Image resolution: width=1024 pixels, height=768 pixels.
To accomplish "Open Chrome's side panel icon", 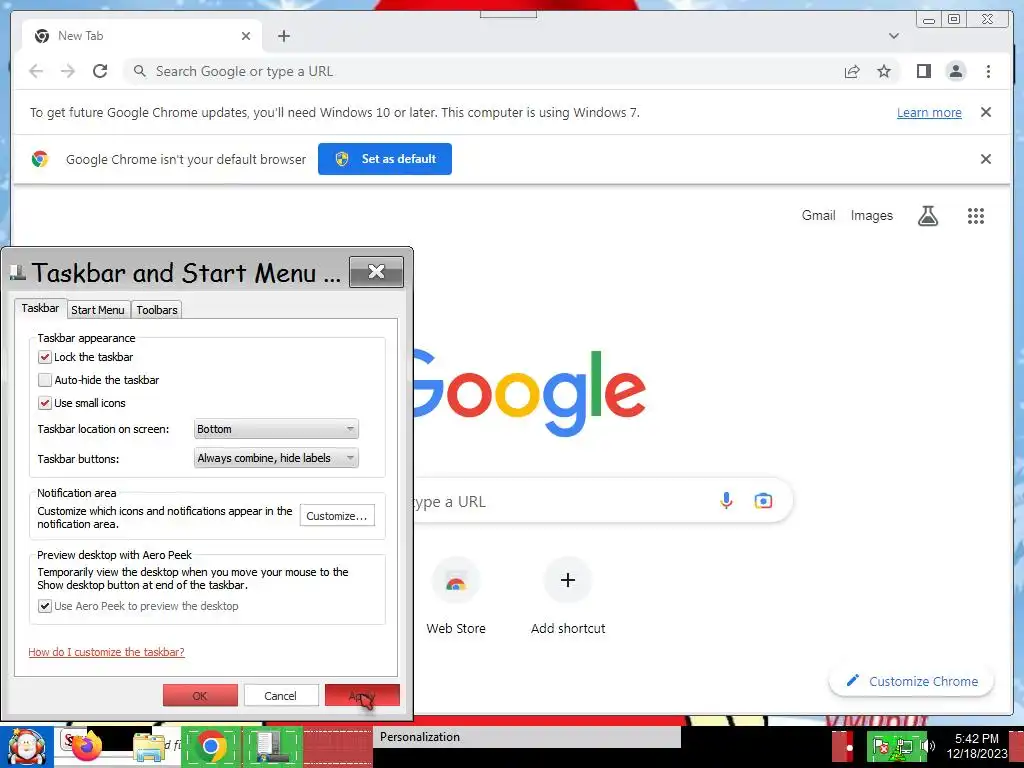I will tap(923, 71).
